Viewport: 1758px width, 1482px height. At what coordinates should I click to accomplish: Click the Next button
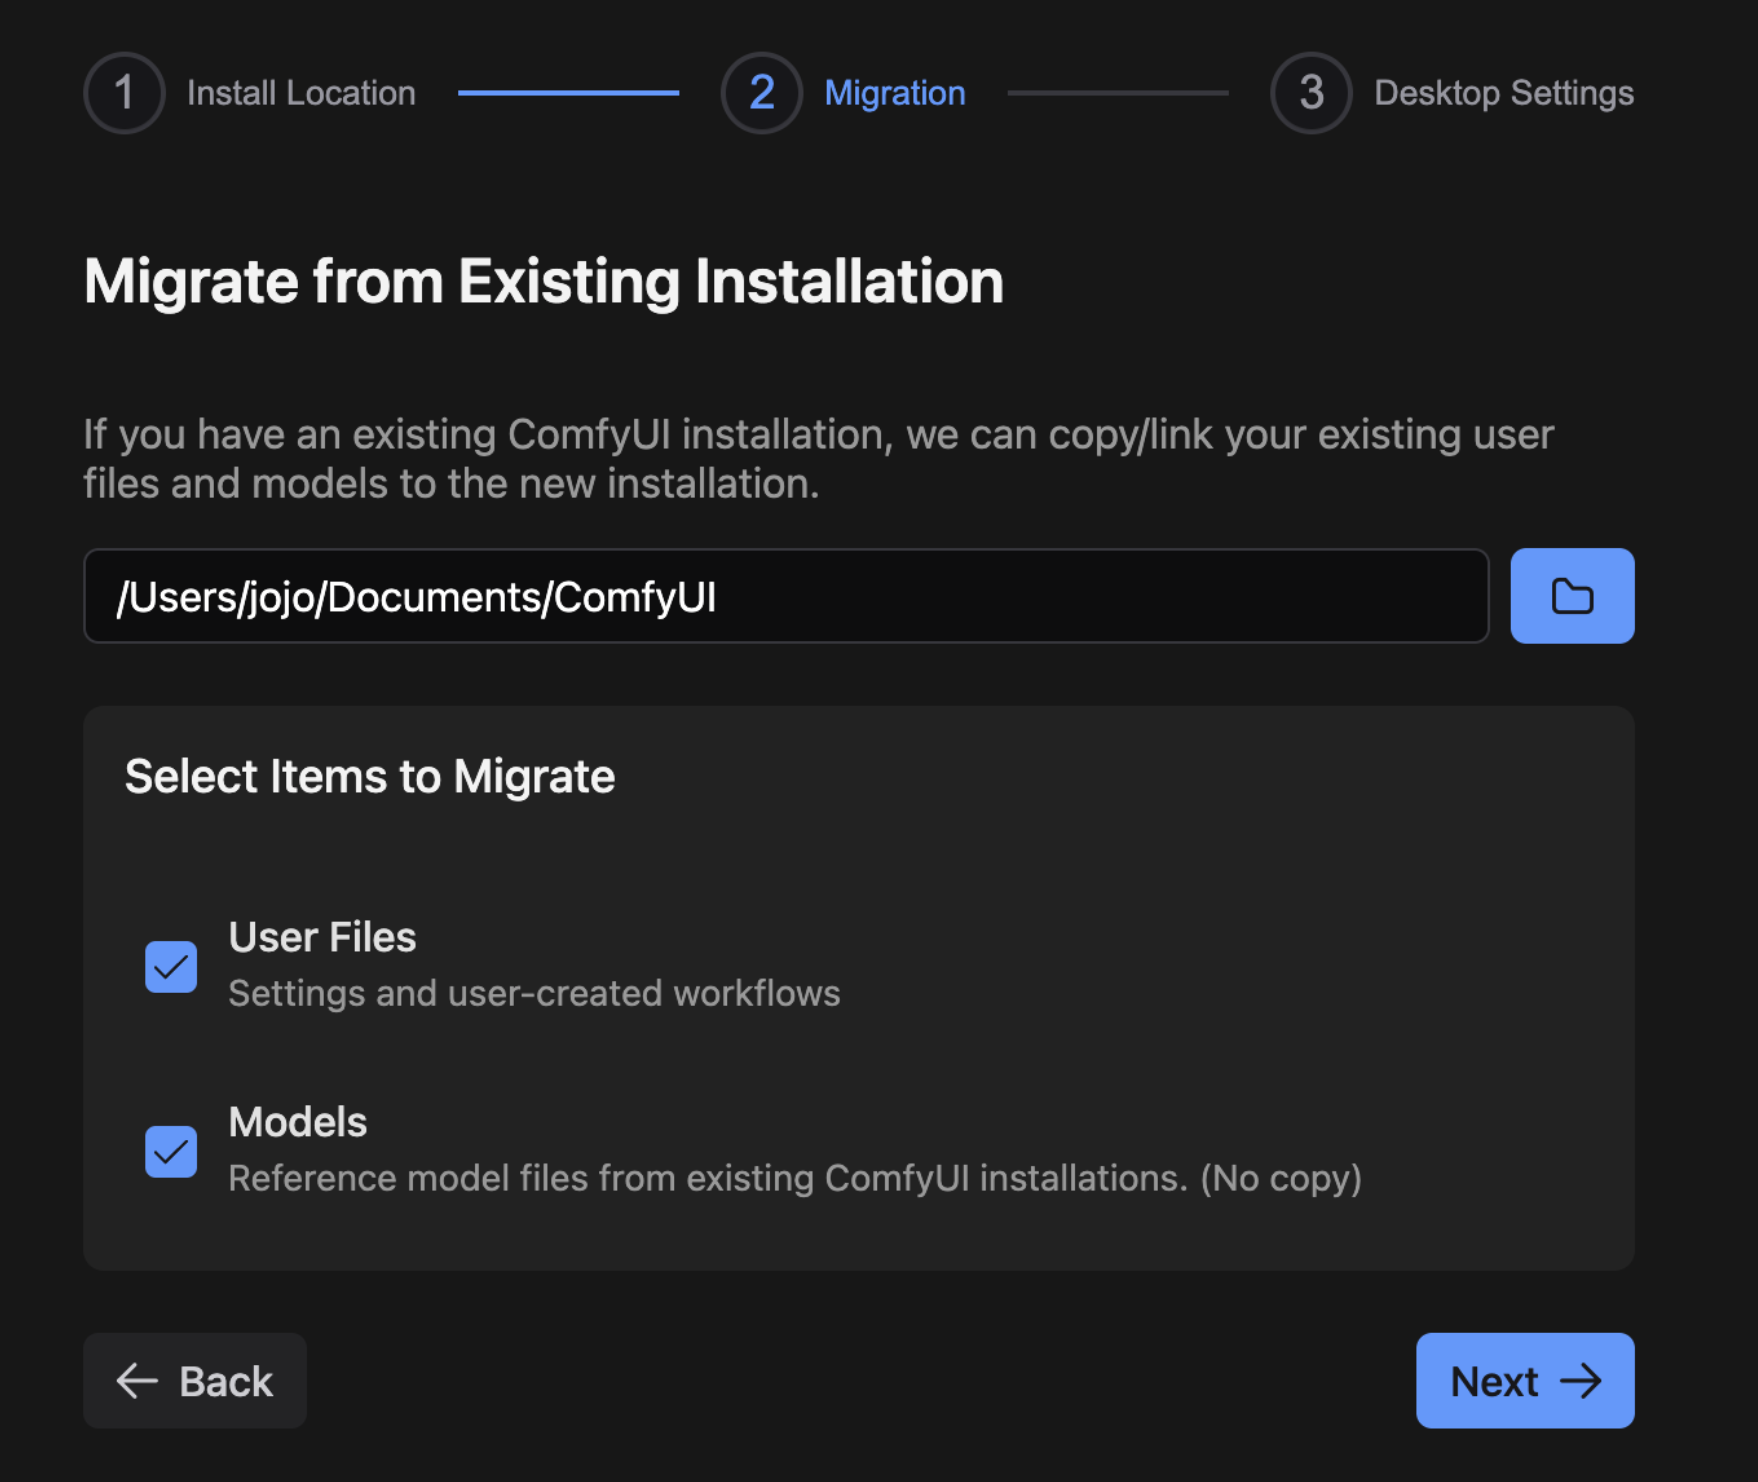click(x=1525, y=1380)
